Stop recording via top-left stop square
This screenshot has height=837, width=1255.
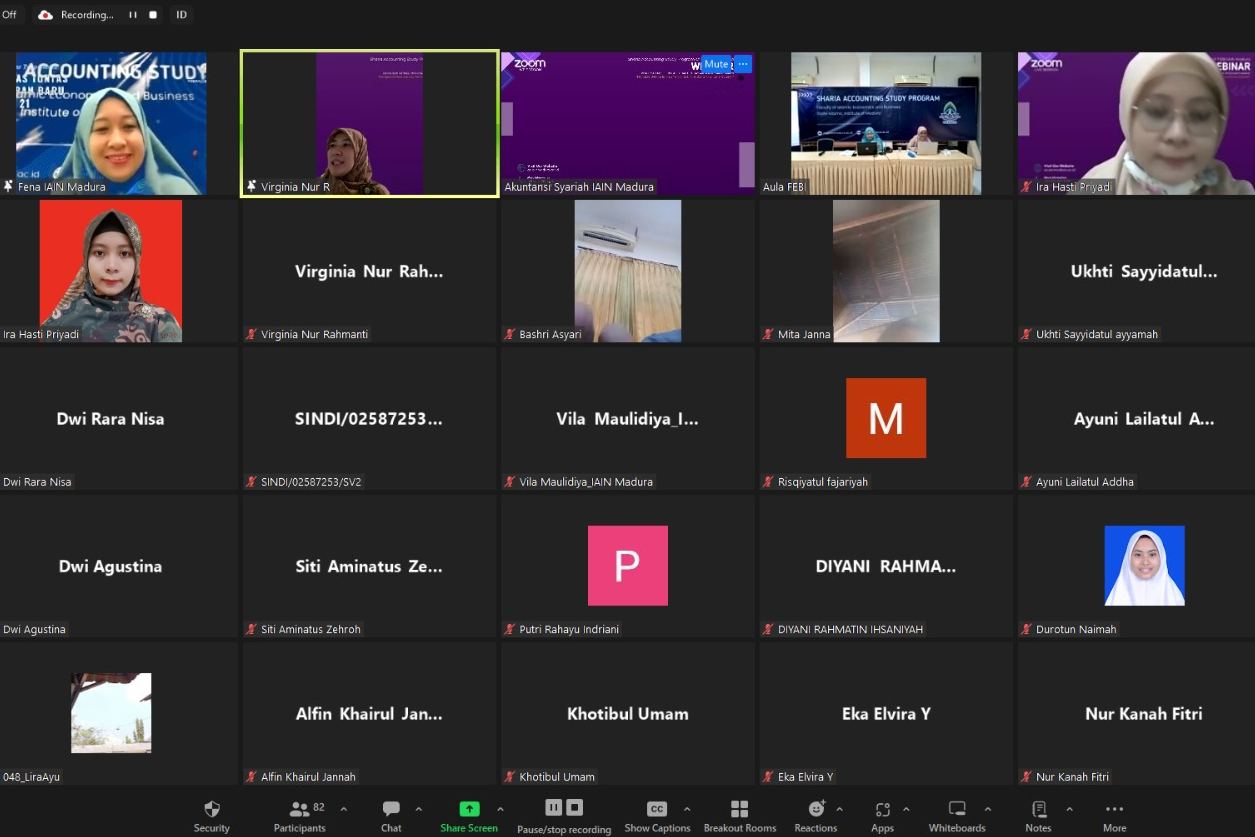click(x=153, y=15)
